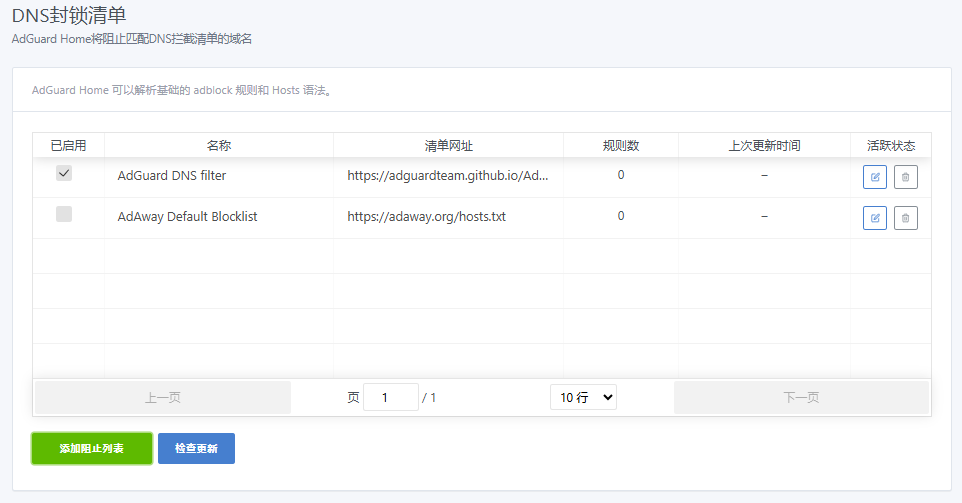Click the green 添加阻止列表 button

(92, 448)
